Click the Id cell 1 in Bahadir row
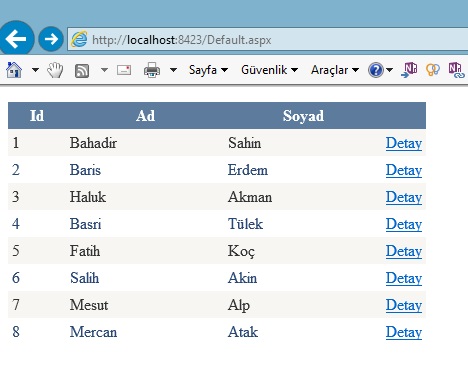Screen dimensions: 468x370 pyautogui.click(x=16, y=143)
